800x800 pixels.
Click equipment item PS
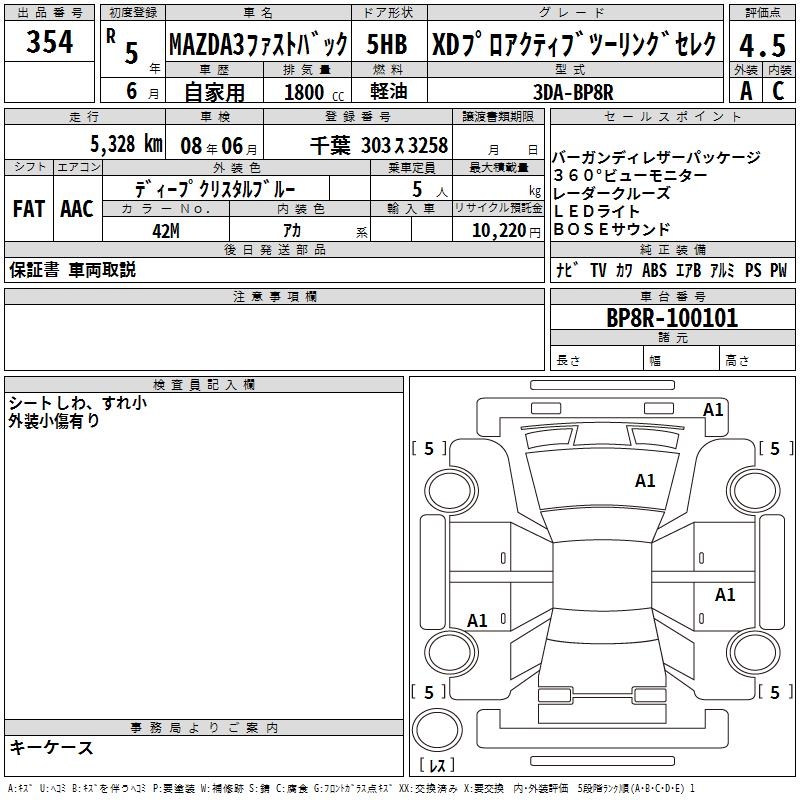click(753, 270)
